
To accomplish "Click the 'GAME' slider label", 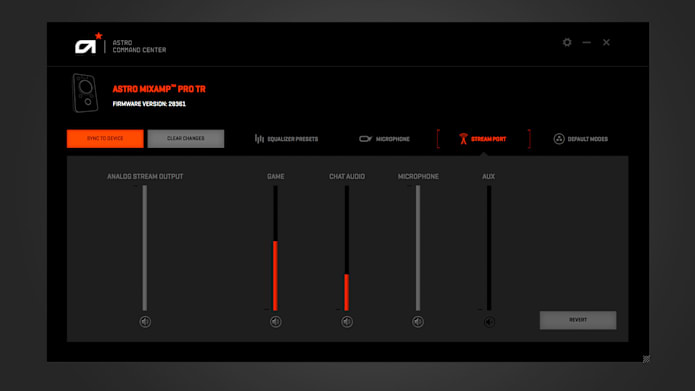I will point(276,176).
